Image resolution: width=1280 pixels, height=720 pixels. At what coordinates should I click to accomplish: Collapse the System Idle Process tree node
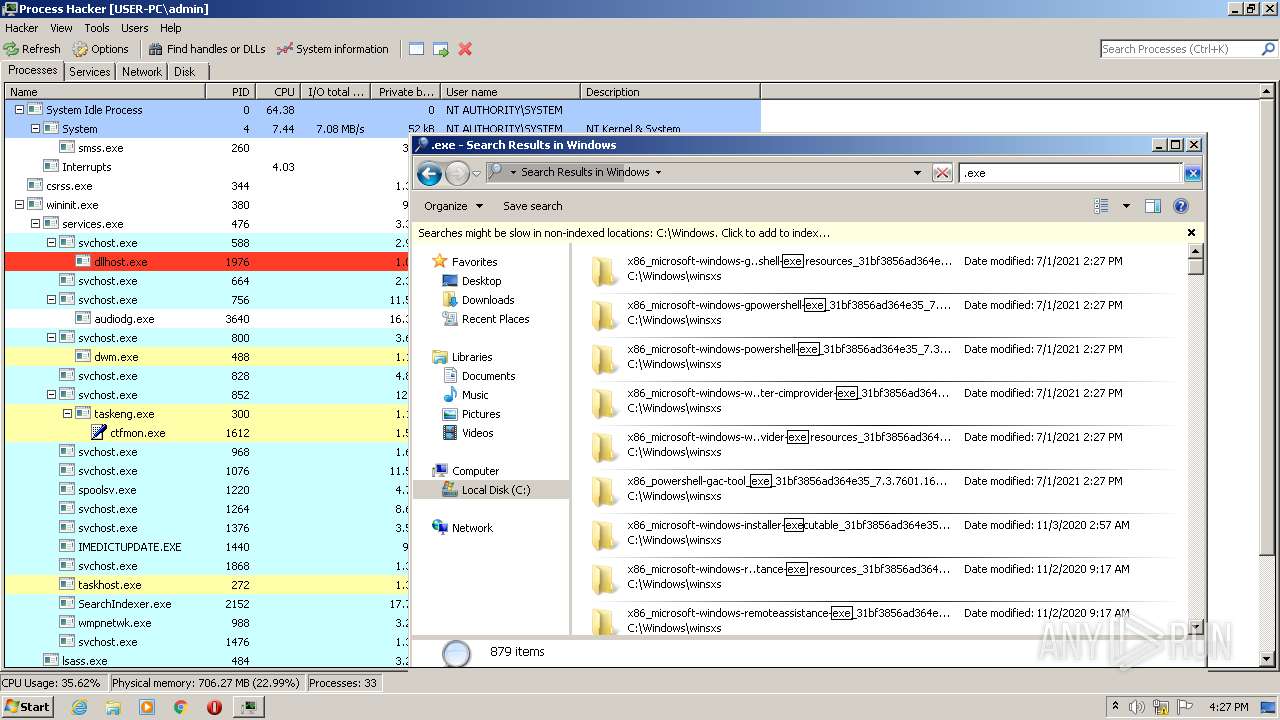19,110
